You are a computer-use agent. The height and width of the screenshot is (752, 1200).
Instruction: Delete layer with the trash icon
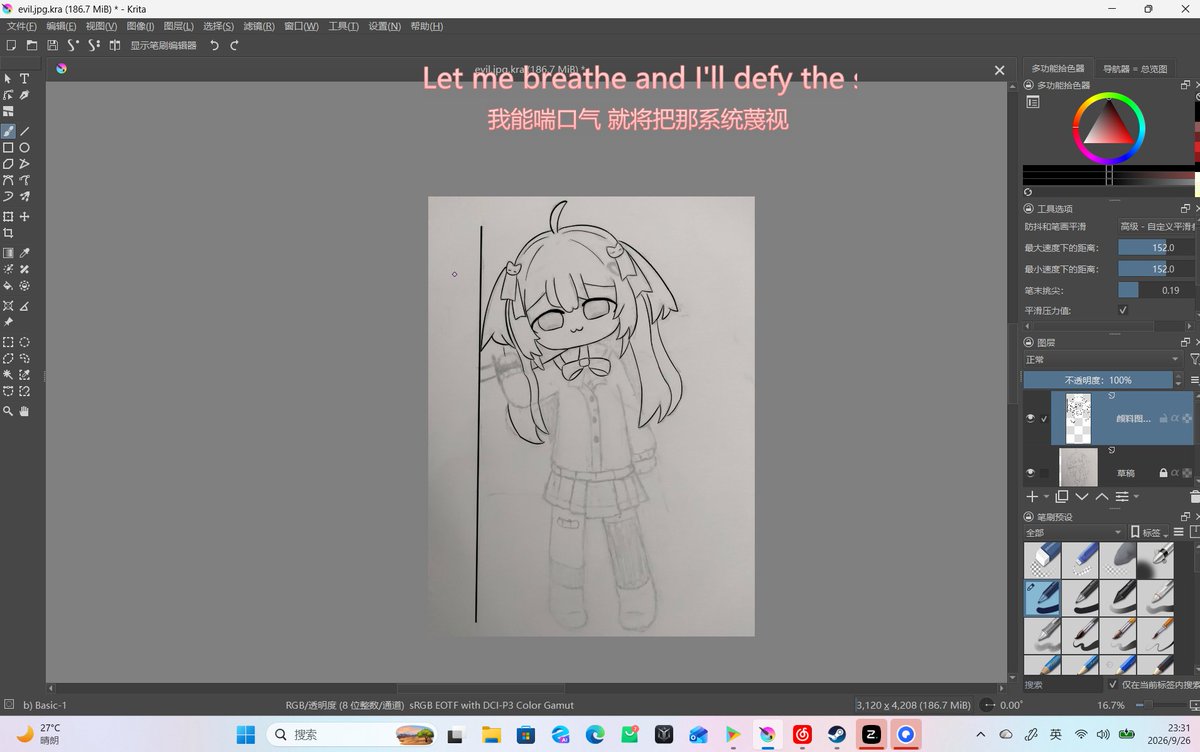coord(1195,496)
